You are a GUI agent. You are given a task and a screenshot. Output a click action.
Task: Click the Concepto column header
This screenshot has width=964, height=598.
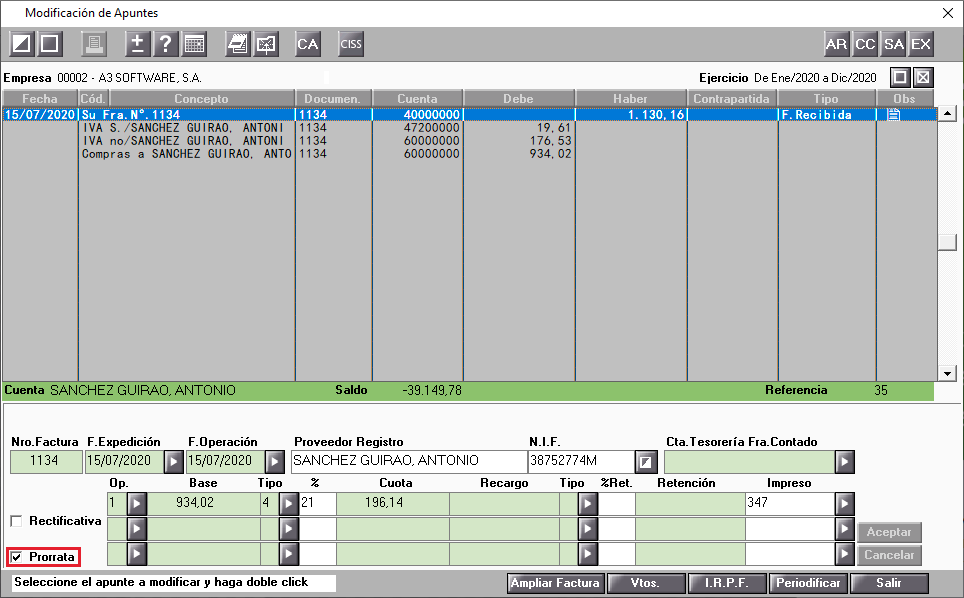pos(202,98)
